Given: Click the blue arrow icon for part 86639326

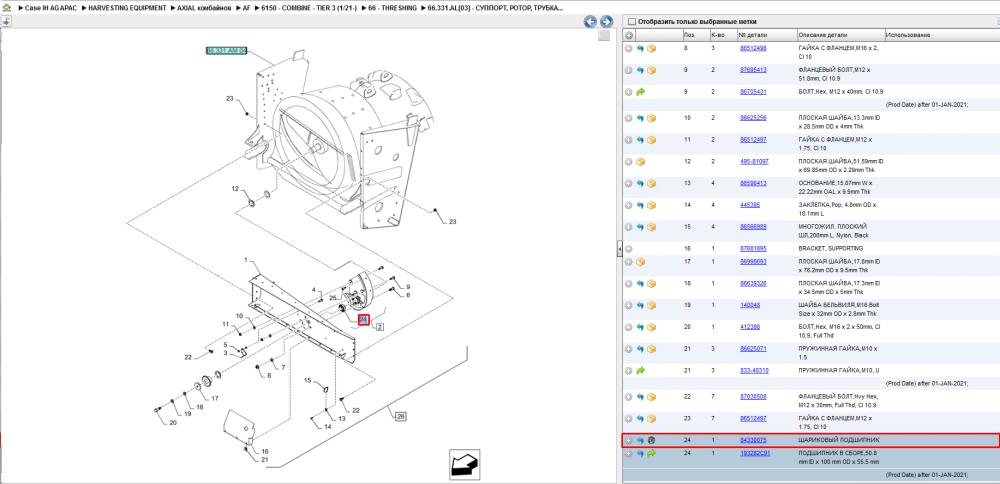Looking at the screenshot, I should pos(640,284).
